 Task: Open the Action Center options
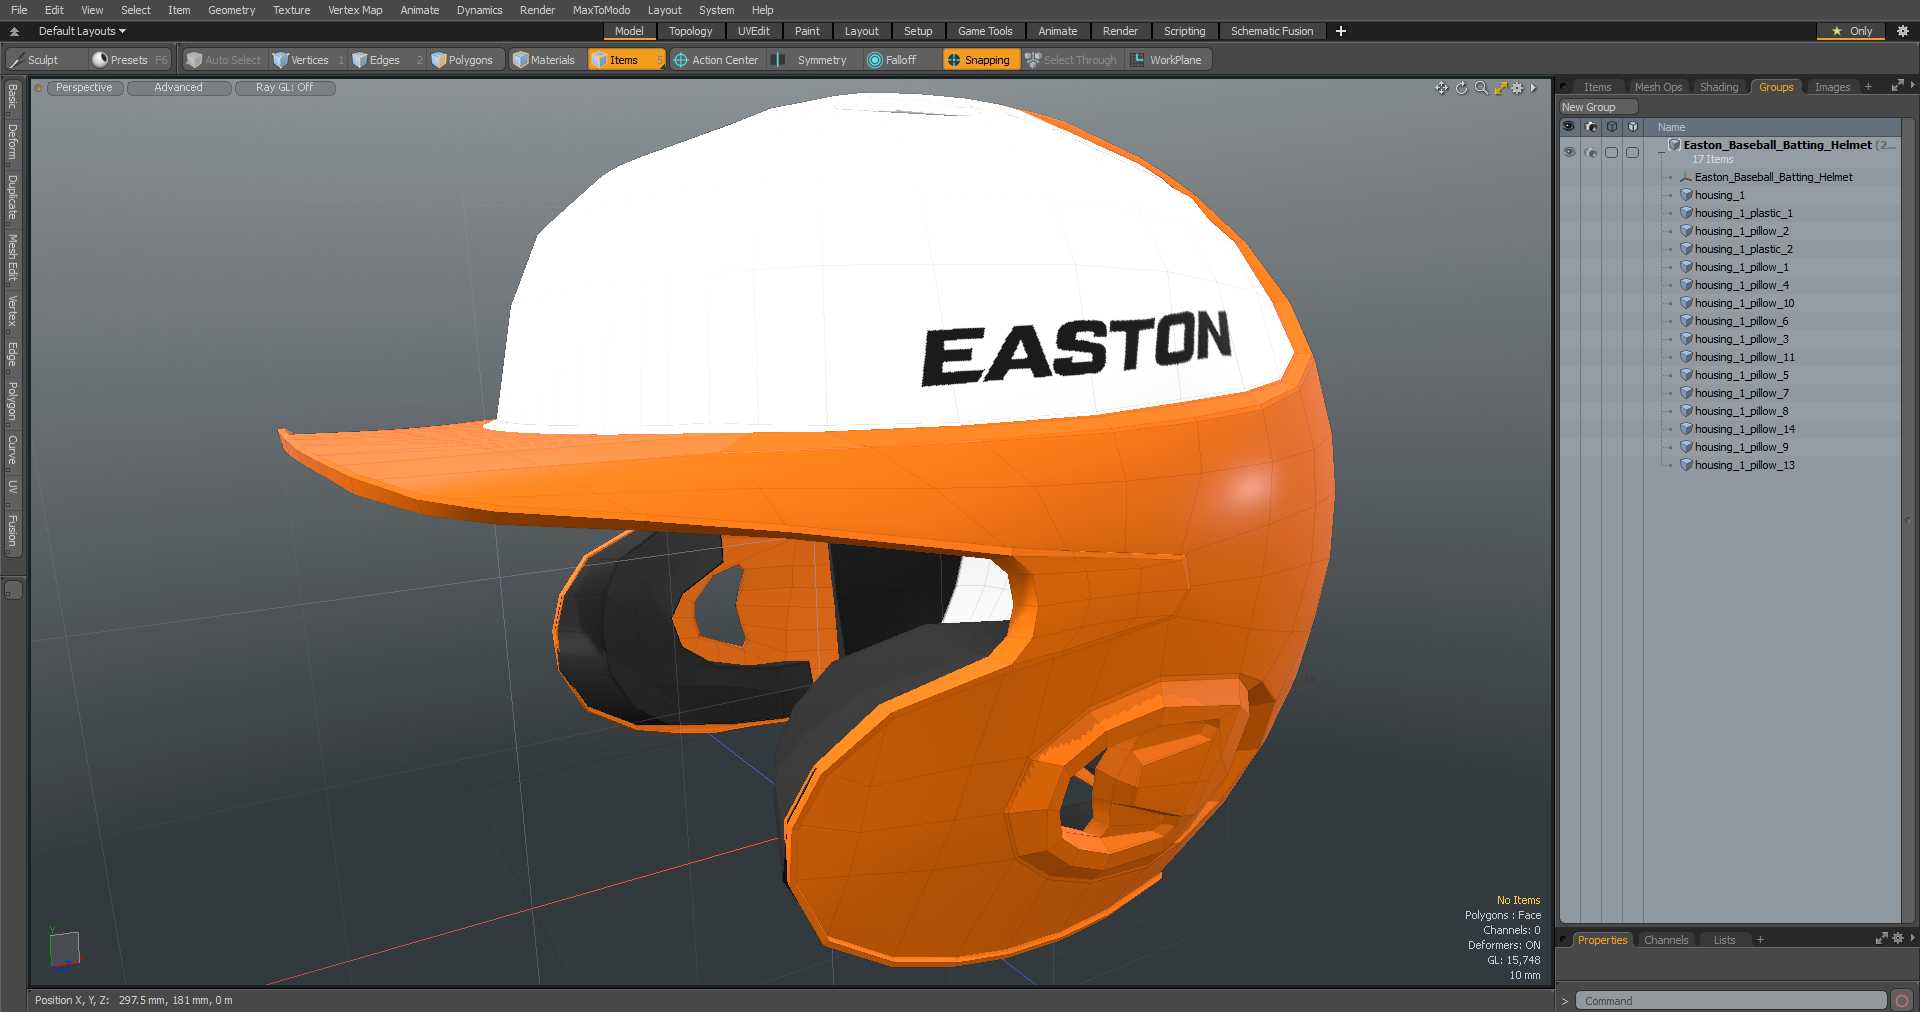[716, 60]
